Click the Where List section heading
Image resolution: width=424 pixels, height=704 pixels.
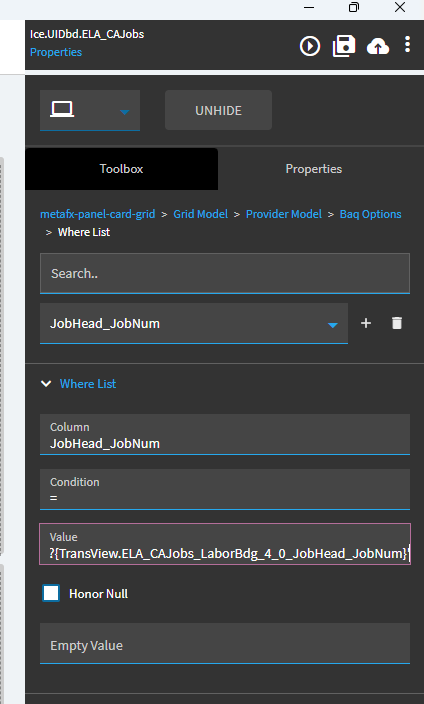click(88, 383)
